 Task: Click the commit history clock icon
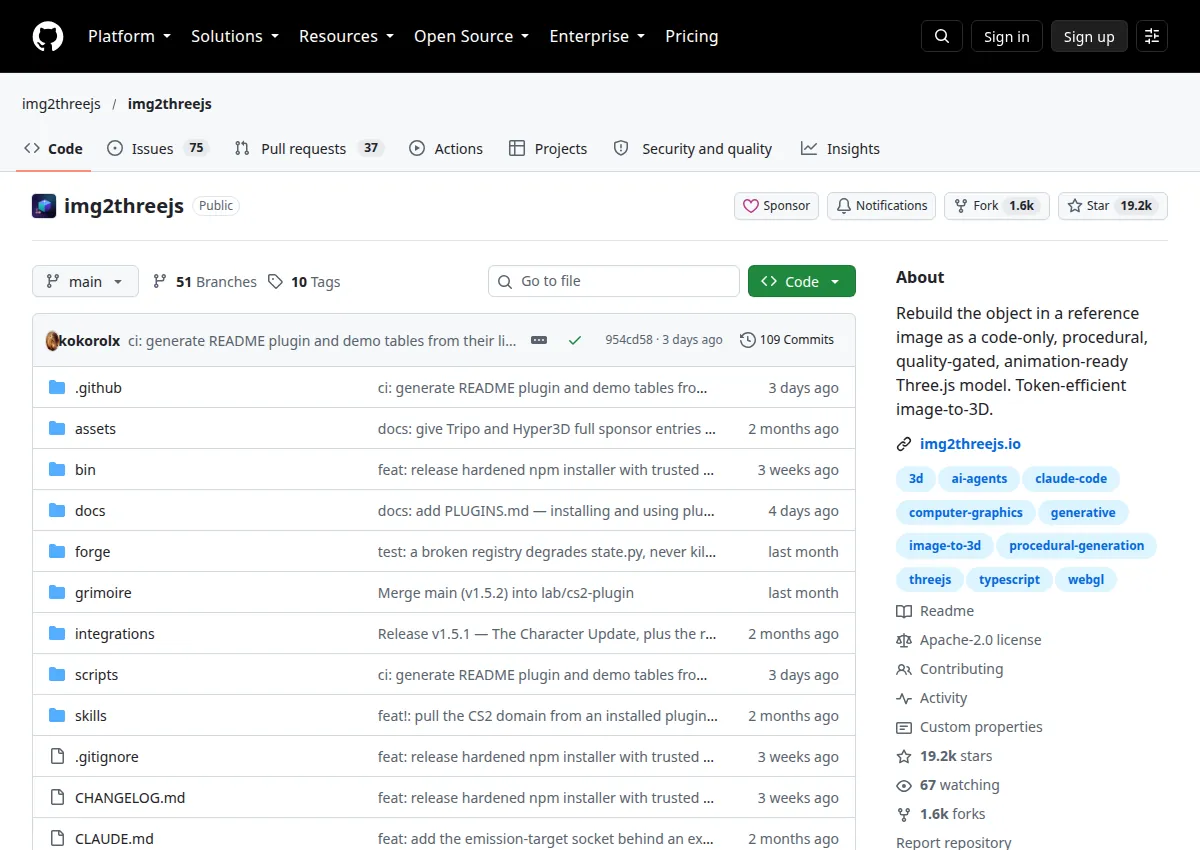(747, 340)
